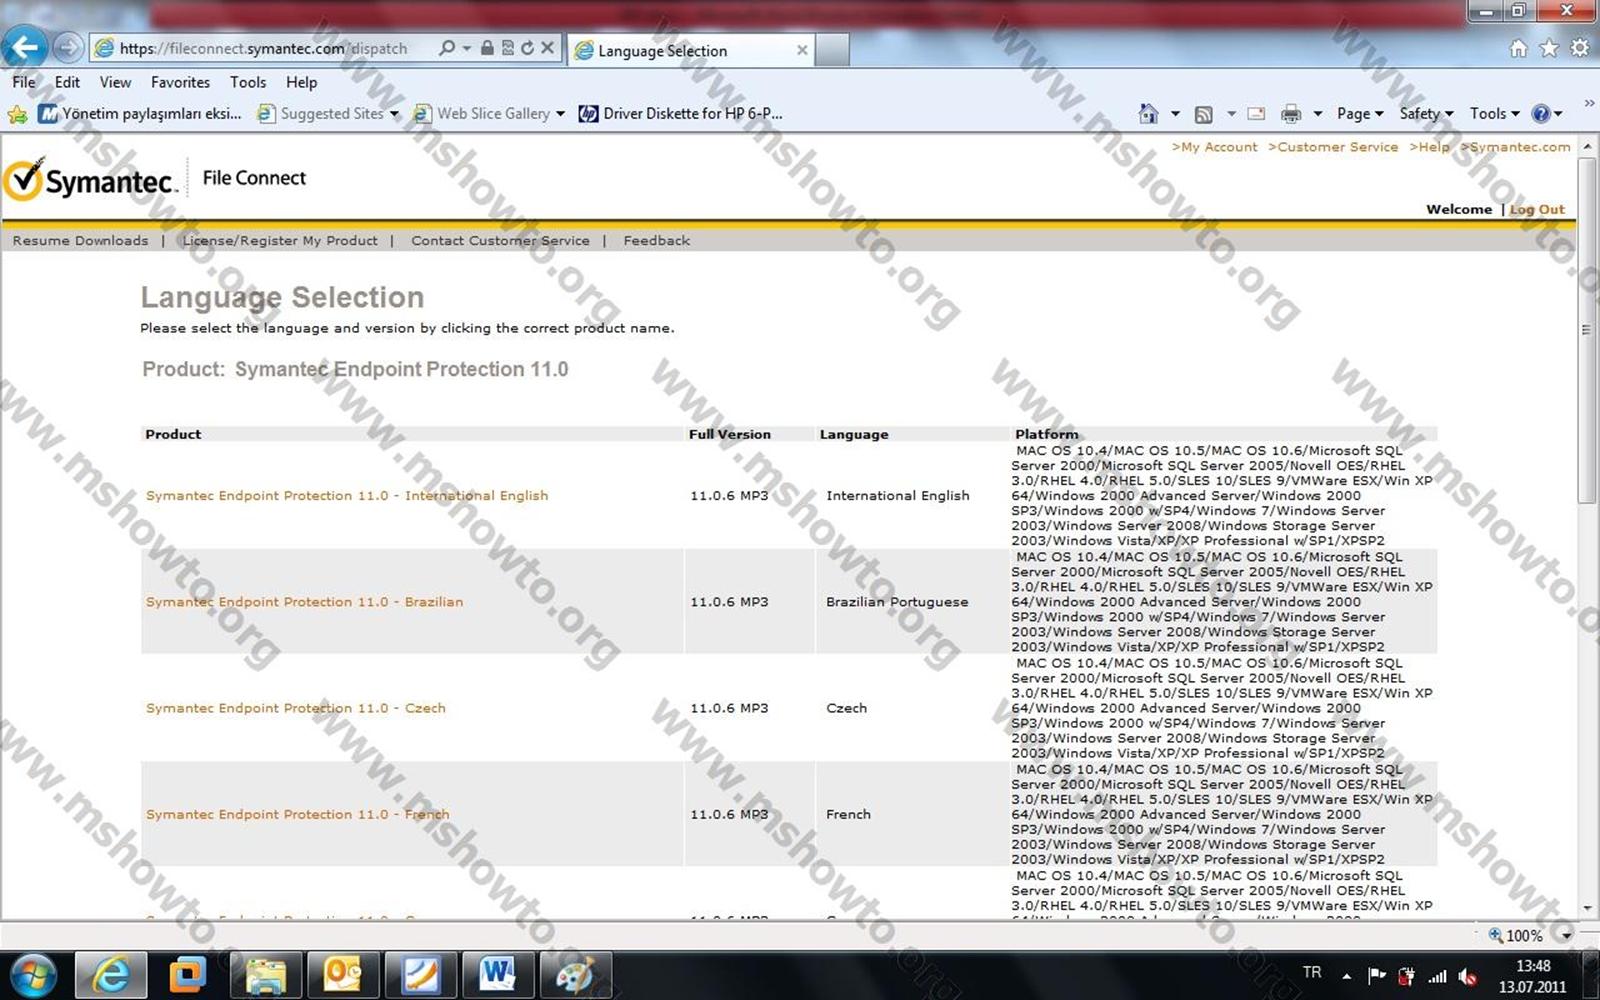Open a new blank tab

click(x=832, y=50)
